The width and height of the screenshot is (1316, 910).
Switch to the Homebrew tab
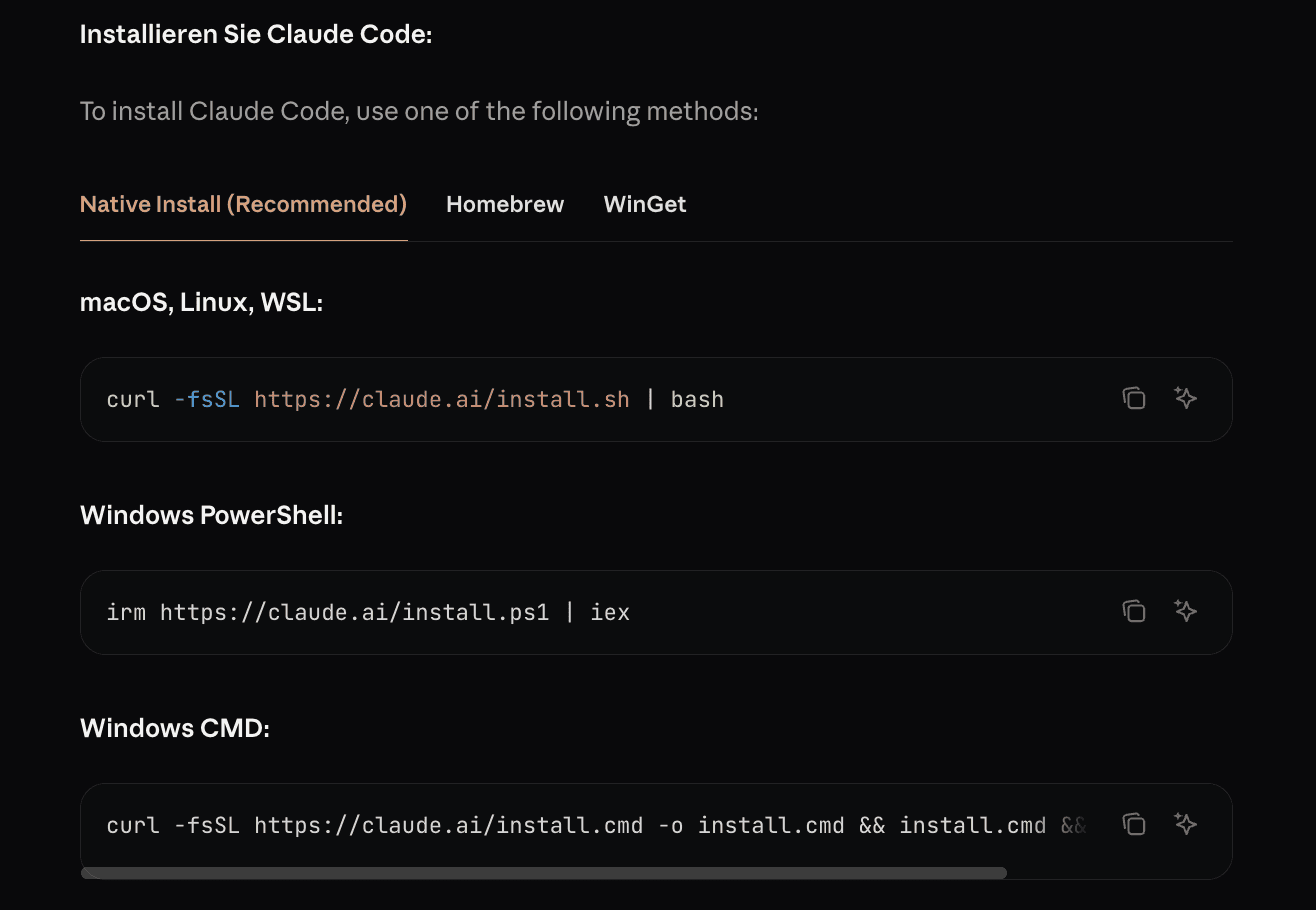pyautogui.click(x=505, y=204)
